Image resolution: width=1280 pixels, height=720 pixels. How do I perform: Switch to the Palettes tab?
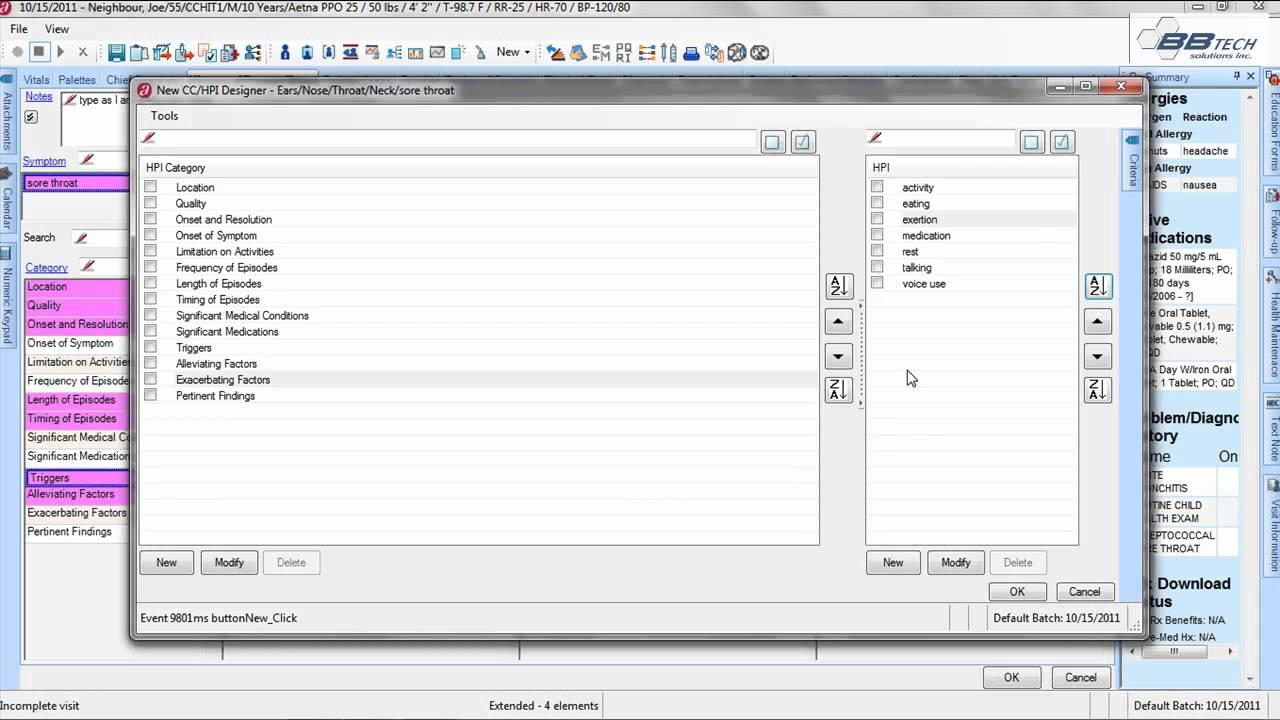76,79
